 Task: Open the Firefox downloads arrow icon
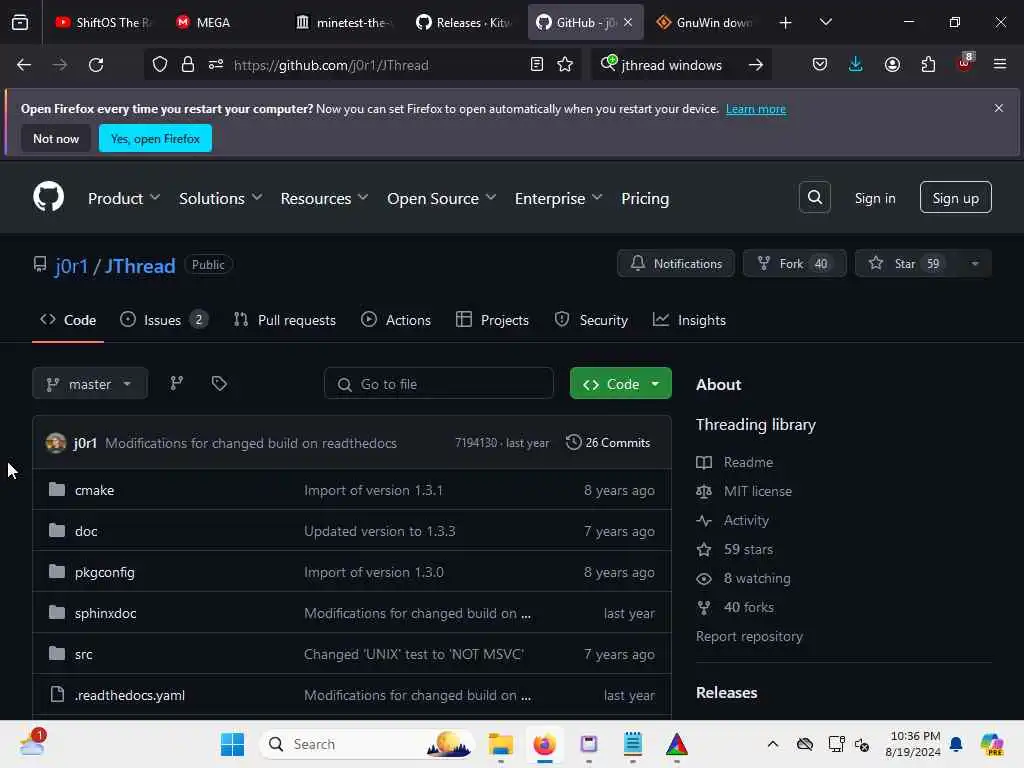pyautogui.click(x=856, y=65)
